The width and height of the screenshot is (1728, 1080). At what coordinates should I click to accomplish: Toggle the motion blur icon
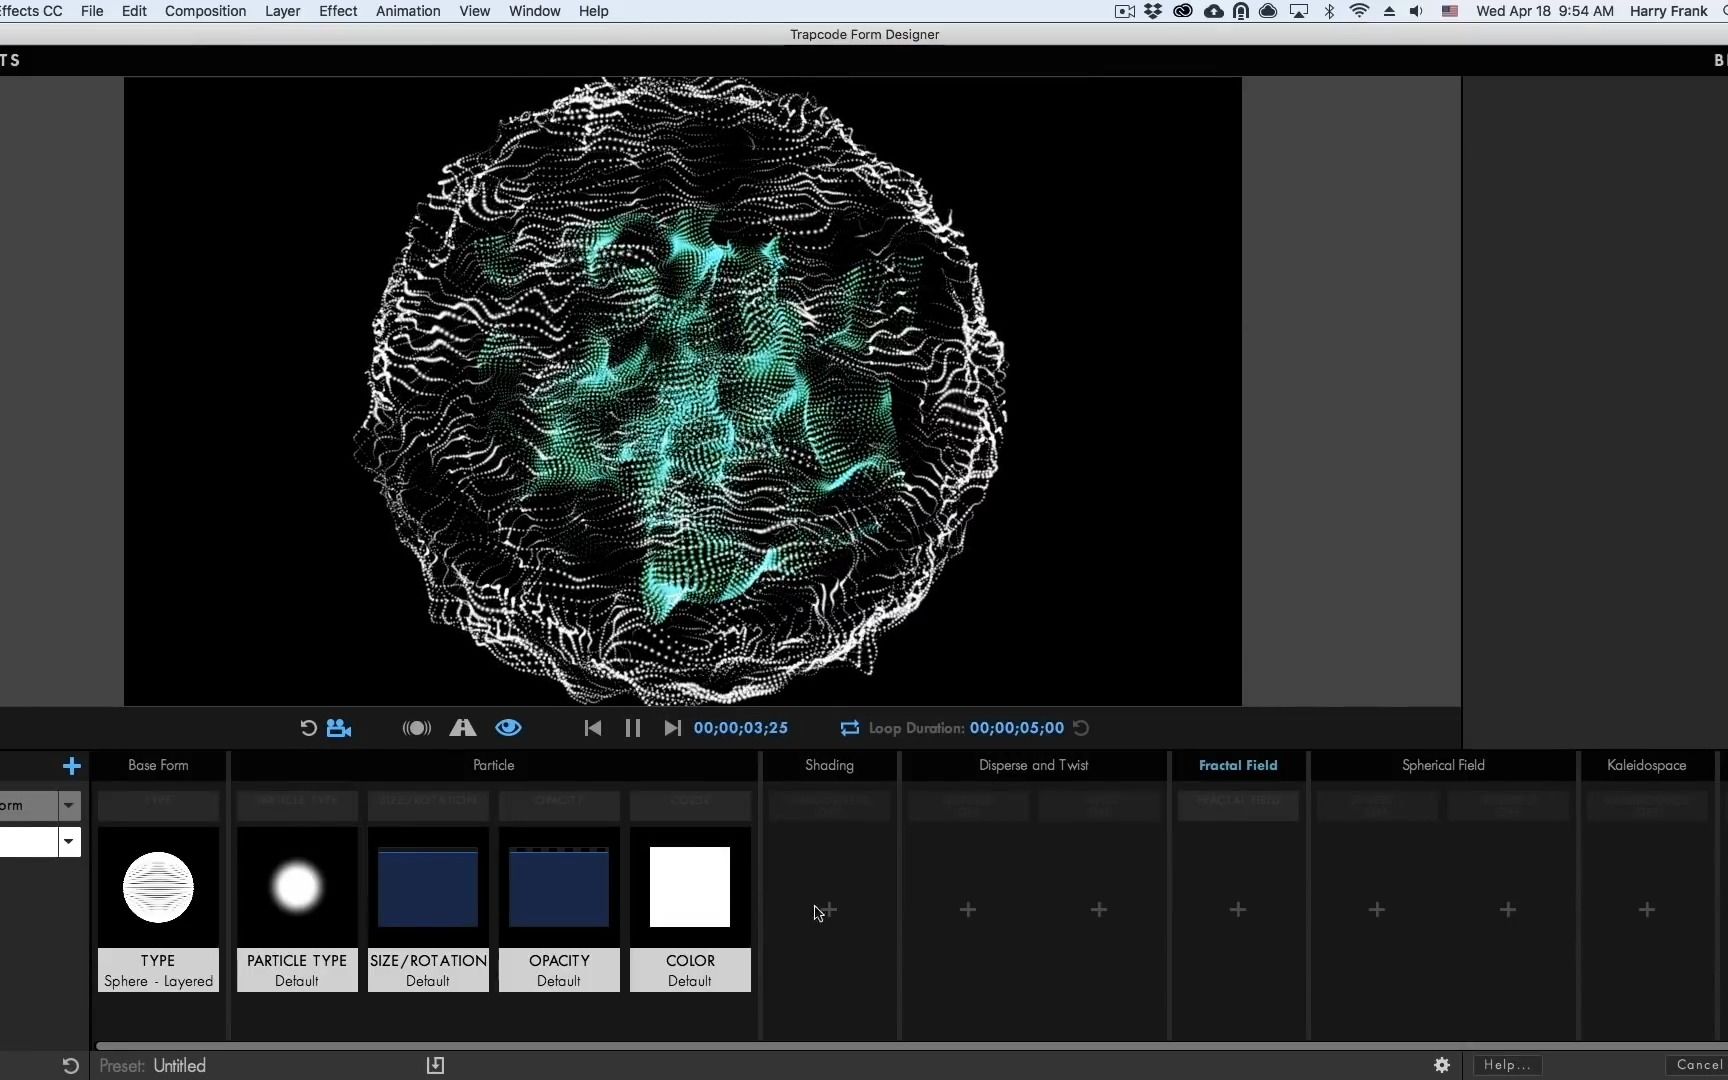tap(416, 728)
